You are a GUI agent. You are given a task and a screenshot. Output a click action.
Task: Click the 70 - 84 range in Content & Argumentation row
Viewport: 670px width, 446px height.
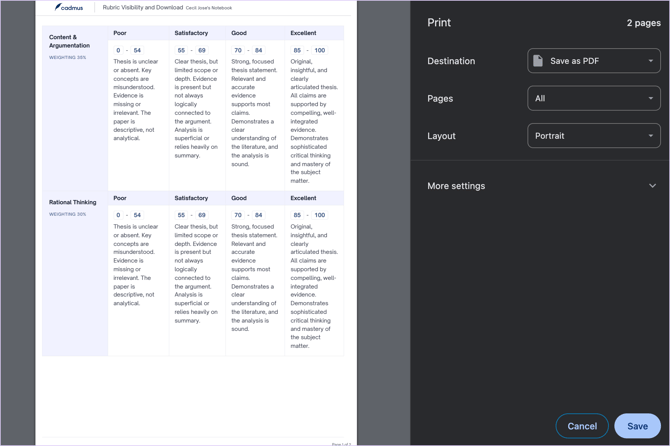tap(248, 50)
